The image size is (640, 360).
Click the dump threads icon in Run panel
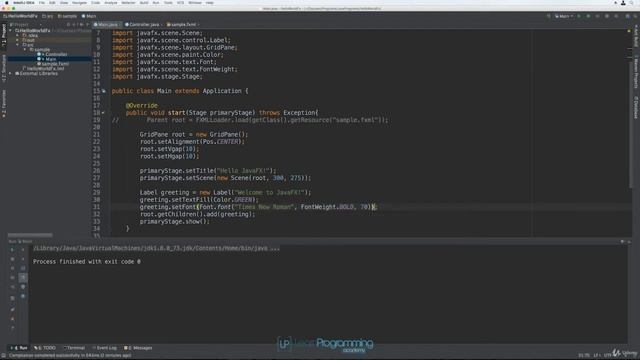click(x=12, y=278)
